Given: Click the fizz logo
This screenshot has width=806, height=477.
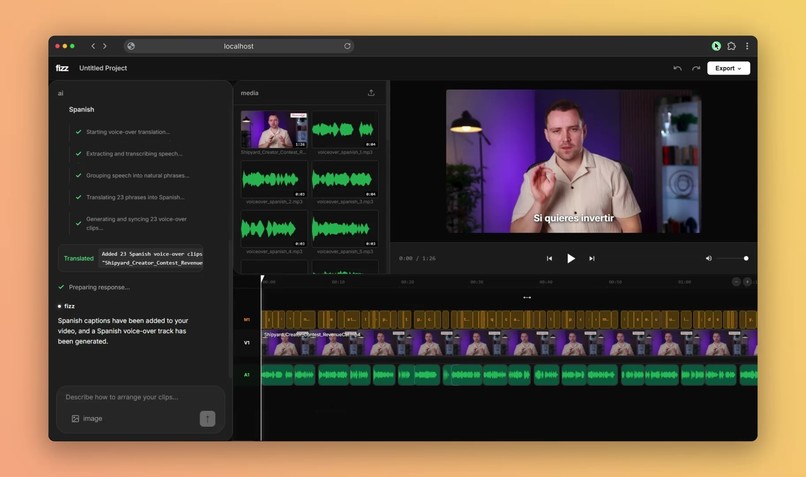Looking at the screenshot, I should (x=62, y=68).
